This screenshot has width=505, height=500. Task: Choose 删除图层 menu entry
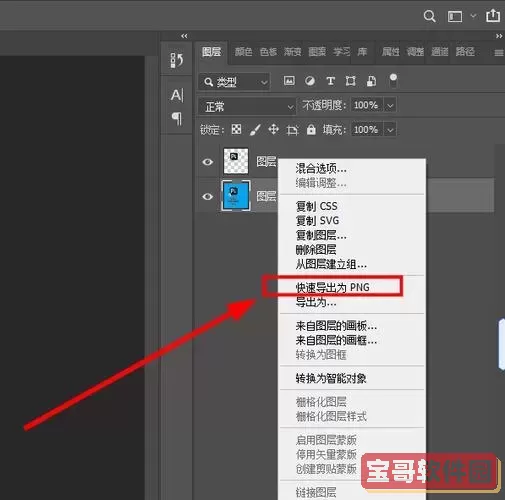coord(316,250)
